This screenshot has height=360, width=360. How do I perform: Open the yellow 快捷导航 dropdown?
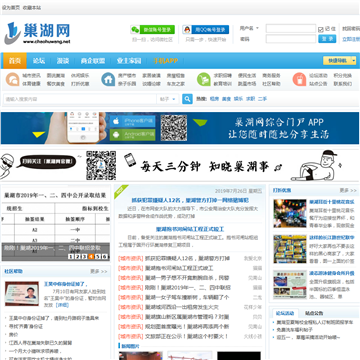click(339, 60)
